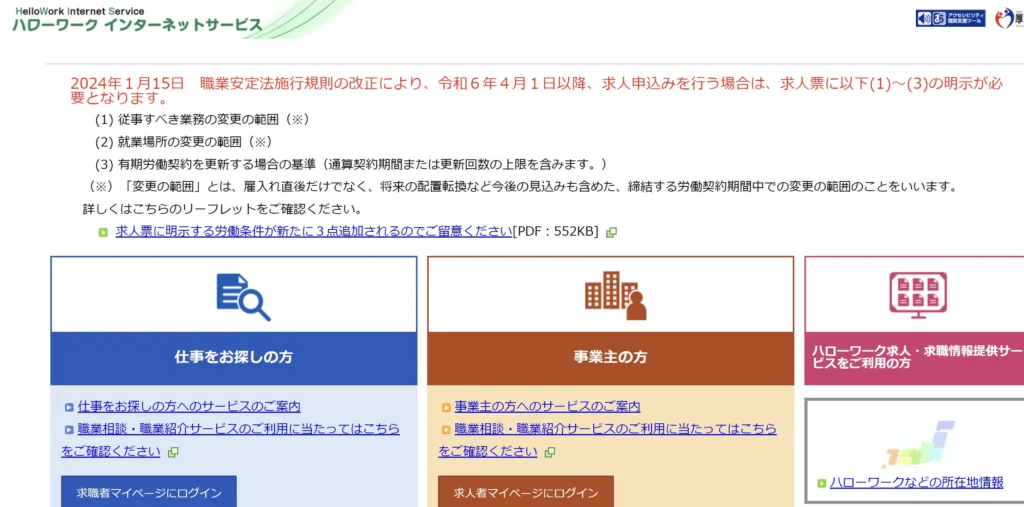
Task: Click external-link icon after the PDF leaflet link
Action: point(611,232)
